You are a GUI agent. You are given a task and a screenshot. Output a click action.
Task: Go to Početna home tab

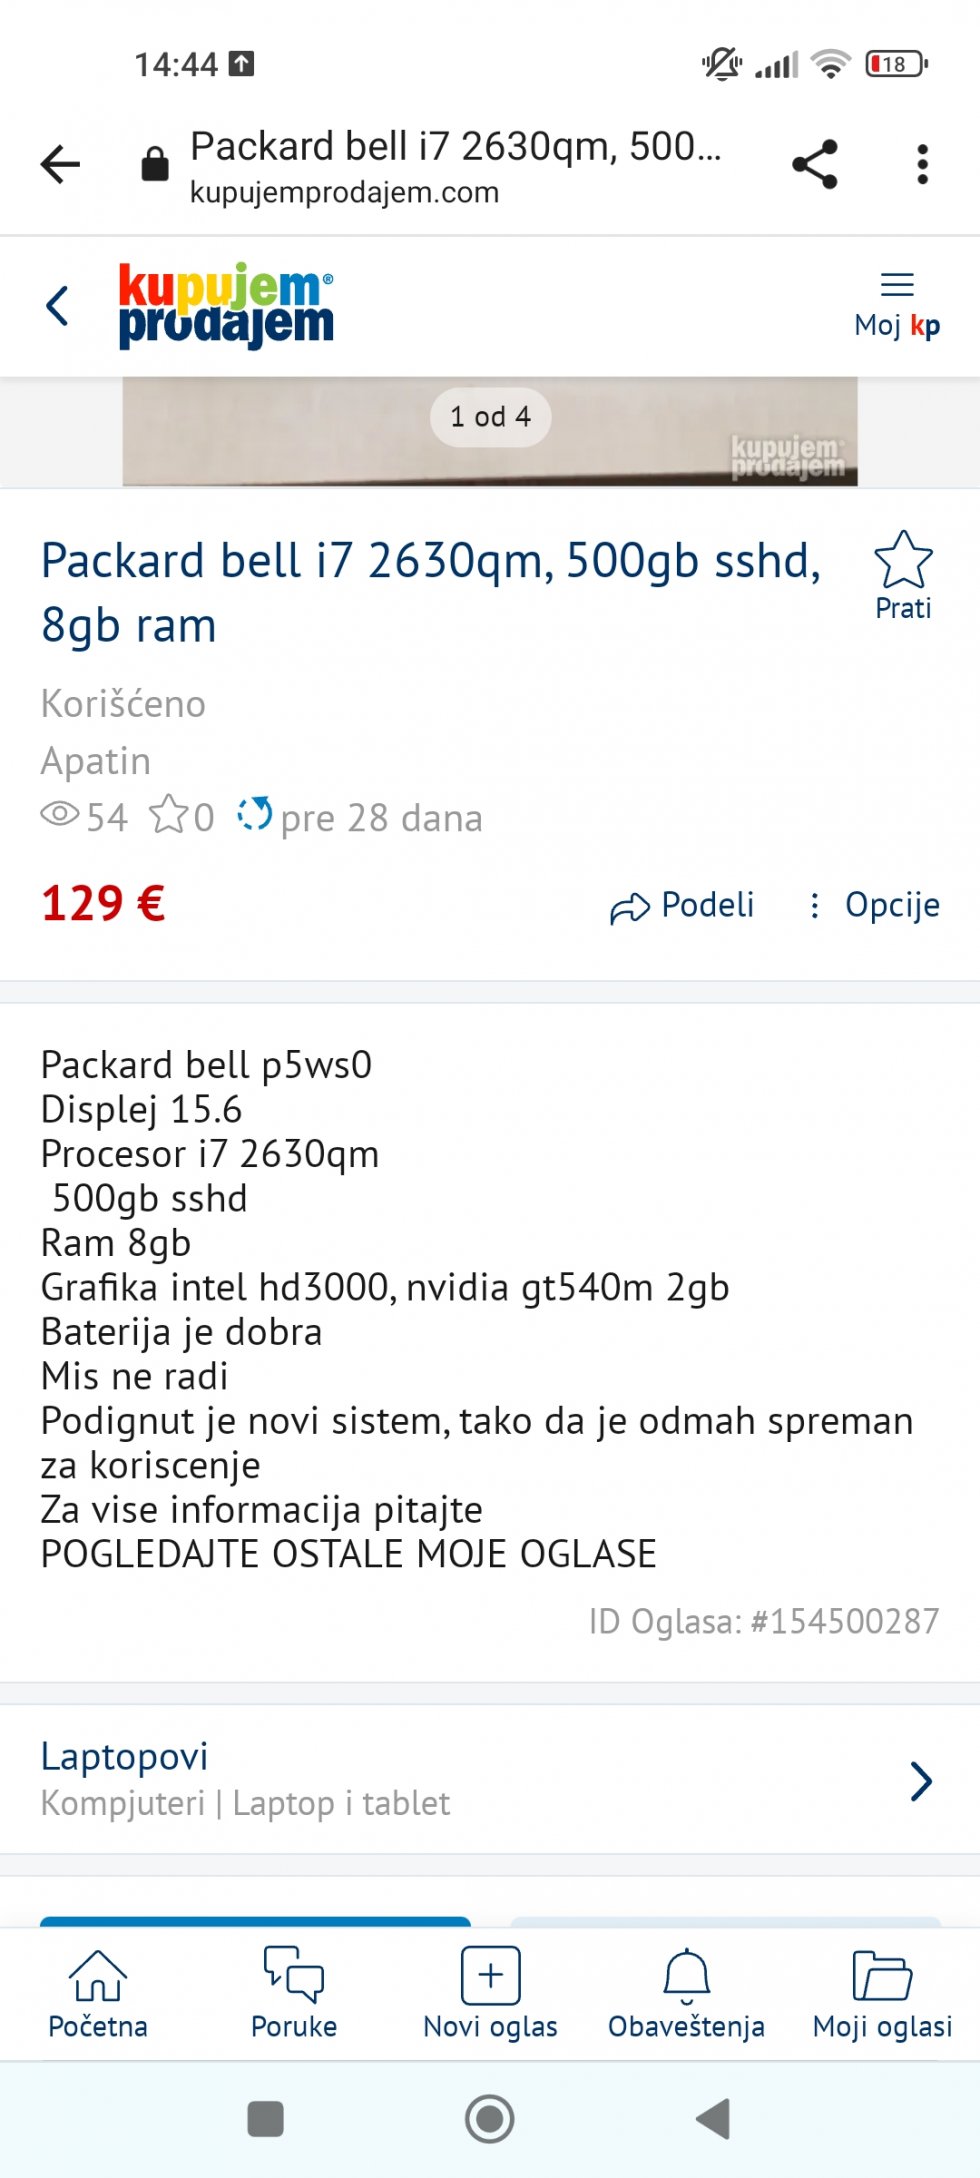point(98,1994)
